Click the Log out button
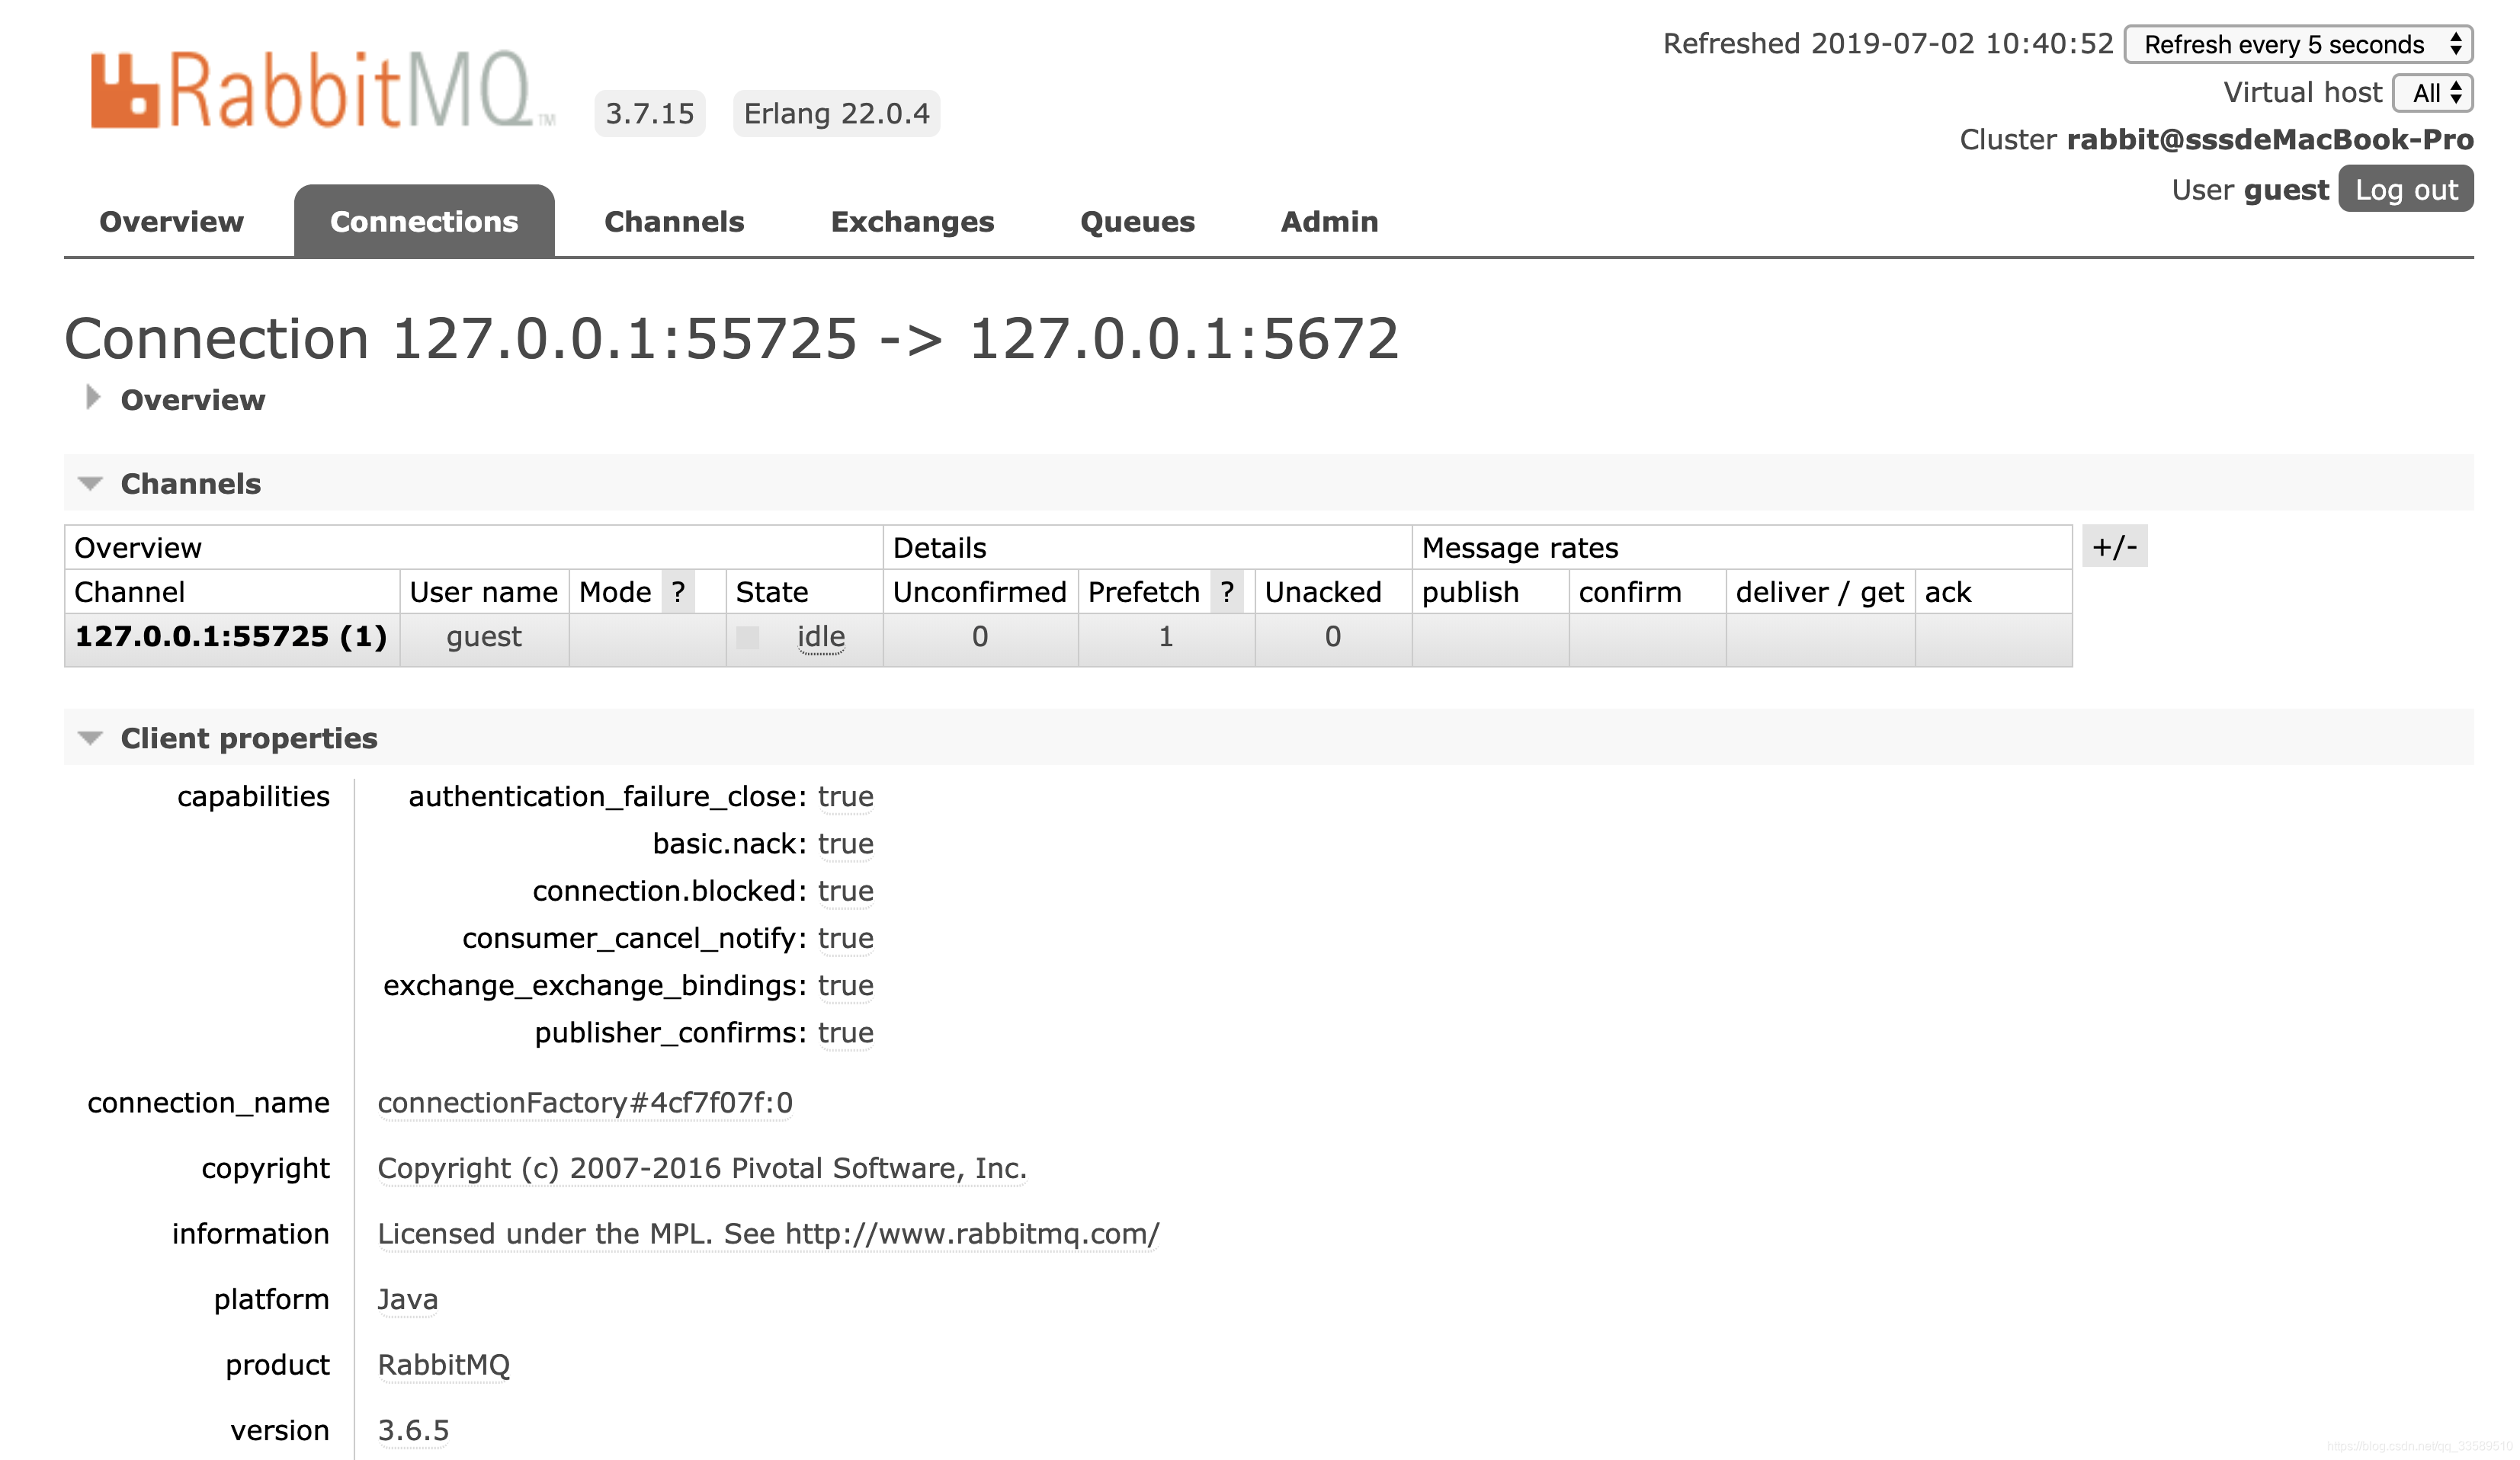2520x1460 pixels. click(x=2405, y=190)
